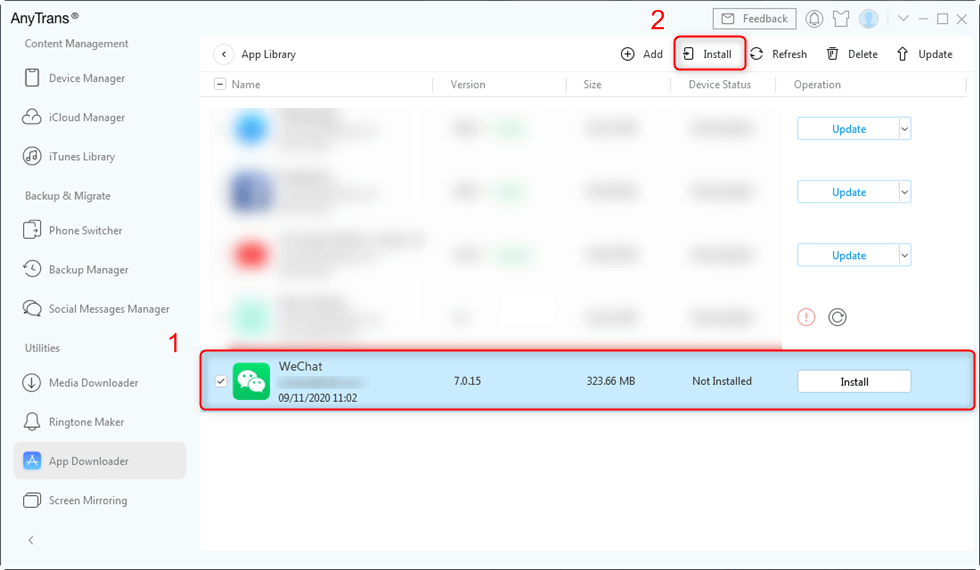Toggle select-all checkbox beside Name
980x570 pixels.
pos(220,84)
